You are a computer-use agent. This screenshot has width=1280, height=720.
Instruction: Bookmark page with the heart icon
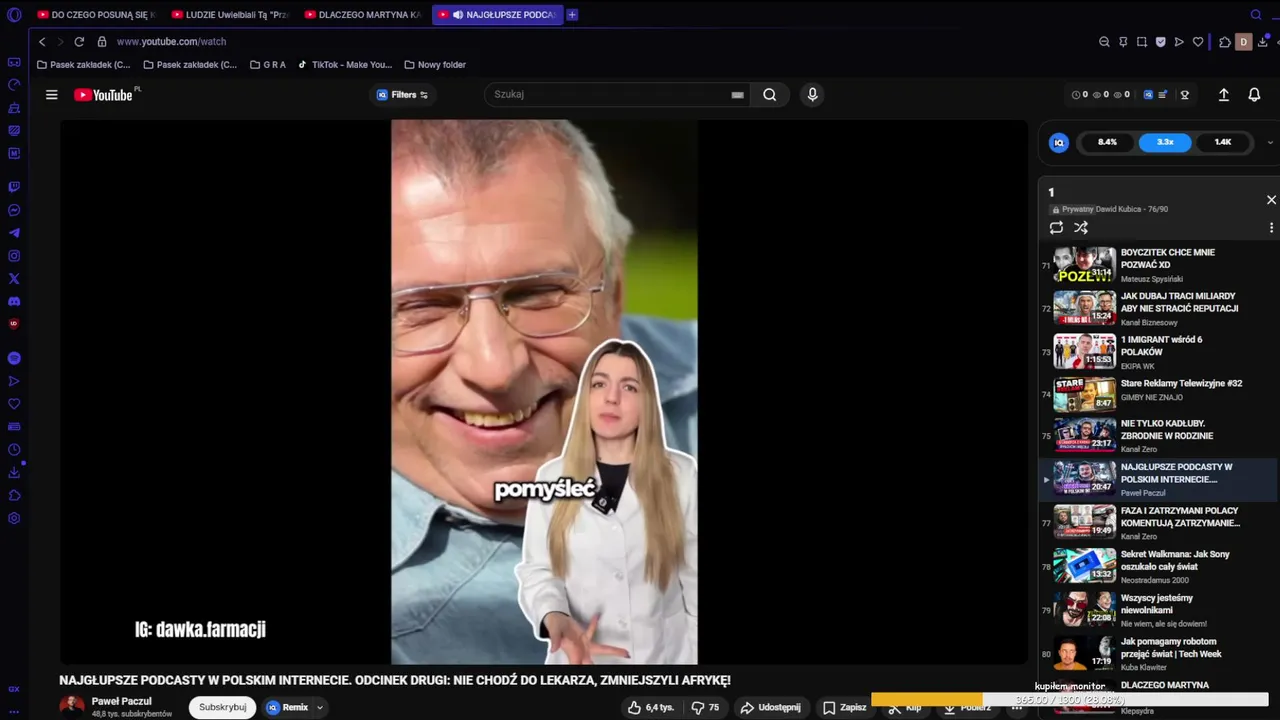pyautogui.click(x=1198, y=42)
